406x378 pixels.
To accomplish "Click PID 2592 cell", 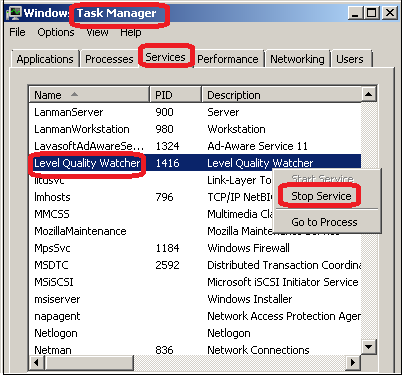I will [167, 265].
